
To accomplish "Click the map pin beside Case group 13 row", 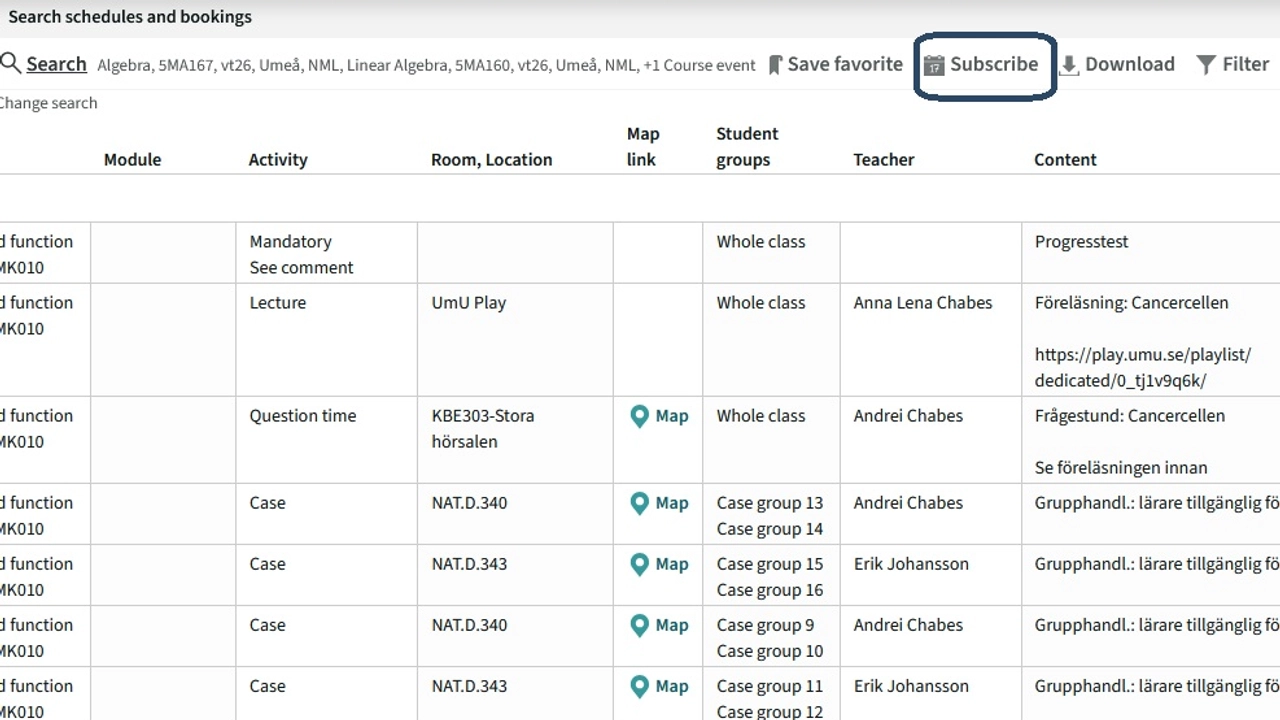I will click(x=640, y=503).
